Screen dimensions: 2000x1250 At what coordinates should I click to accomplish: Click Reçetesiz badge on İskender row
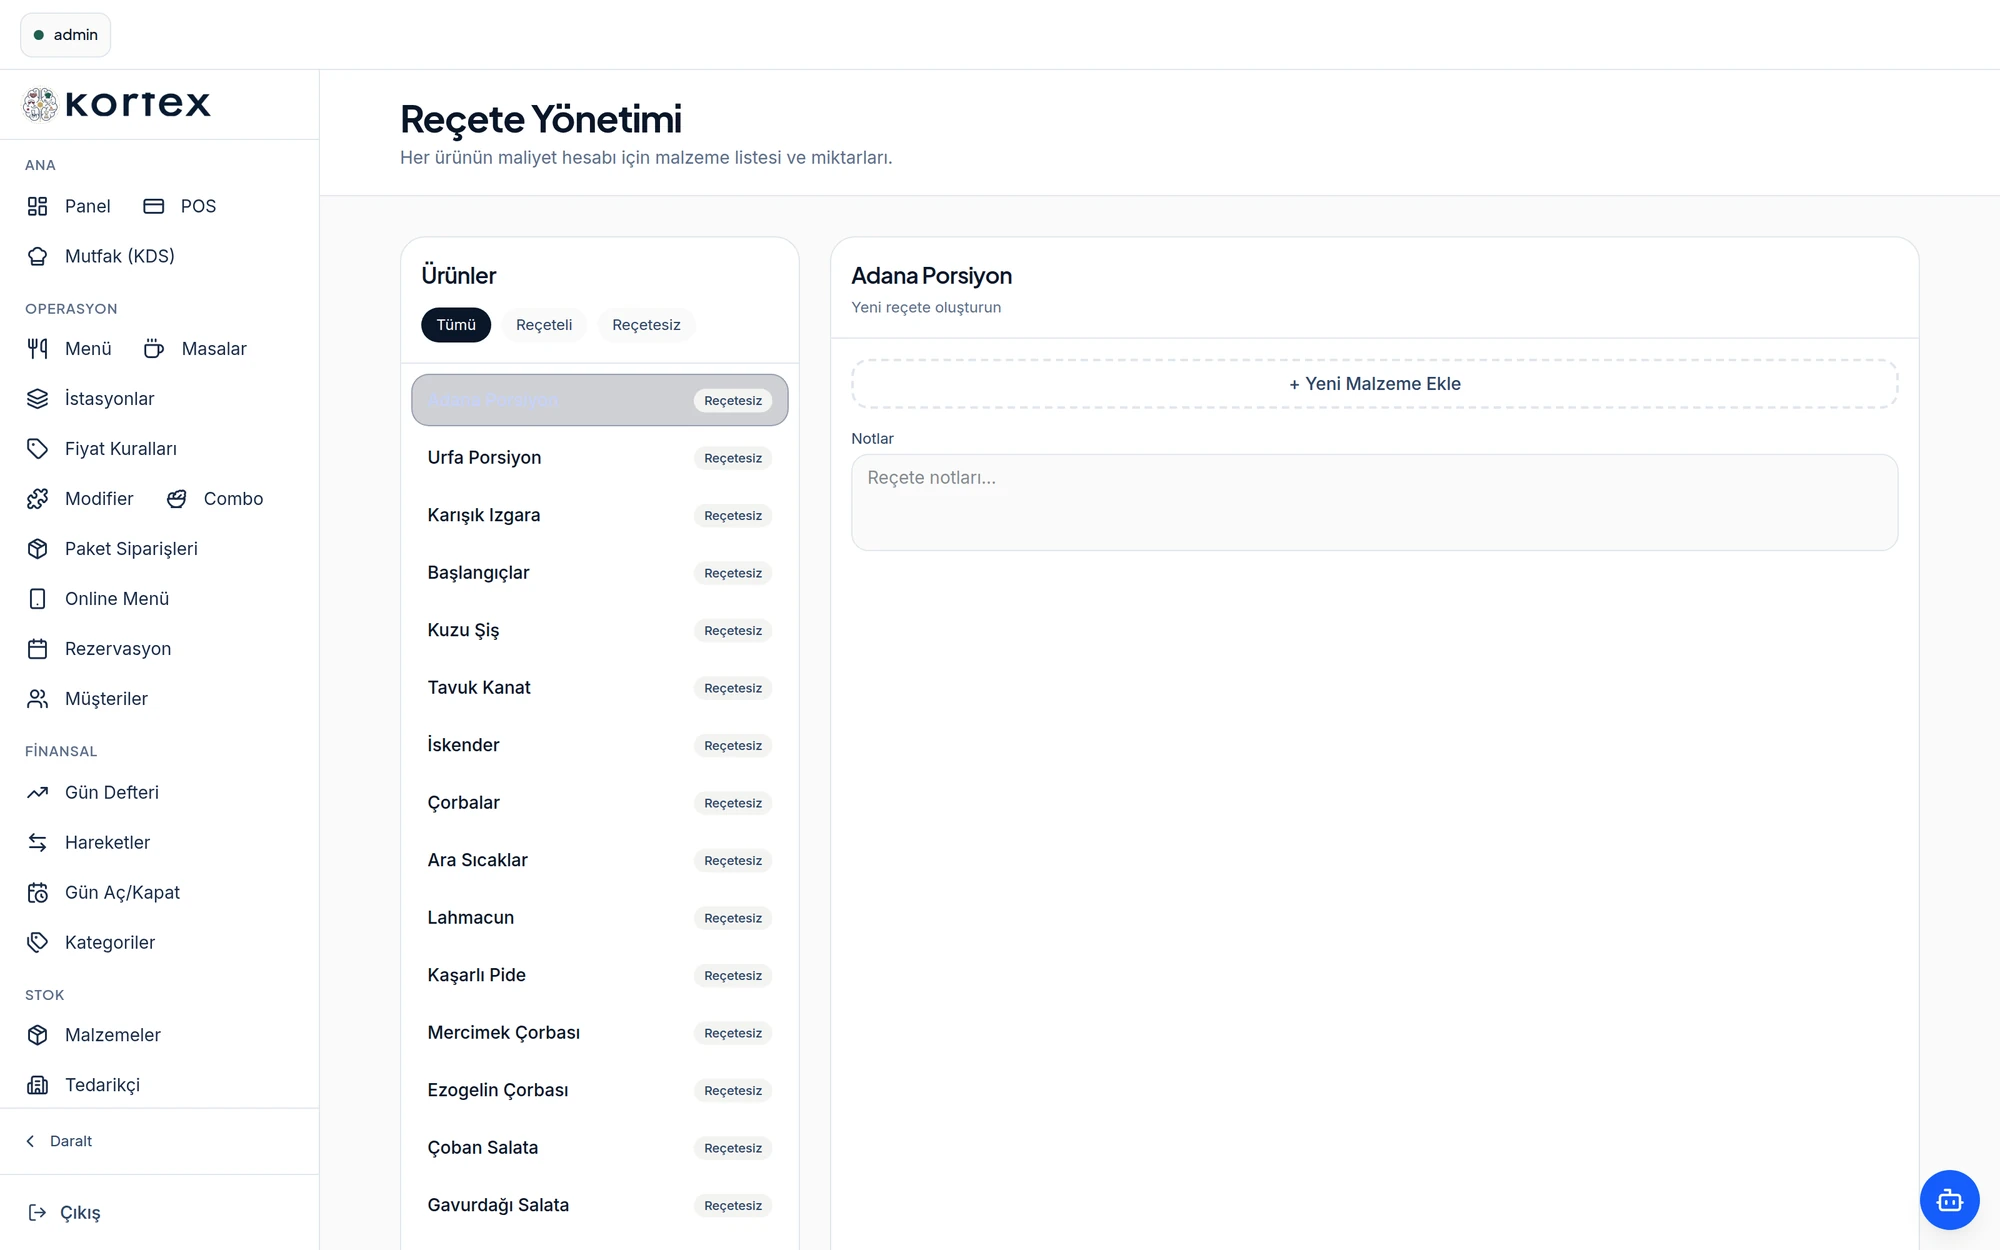(733, 746)
